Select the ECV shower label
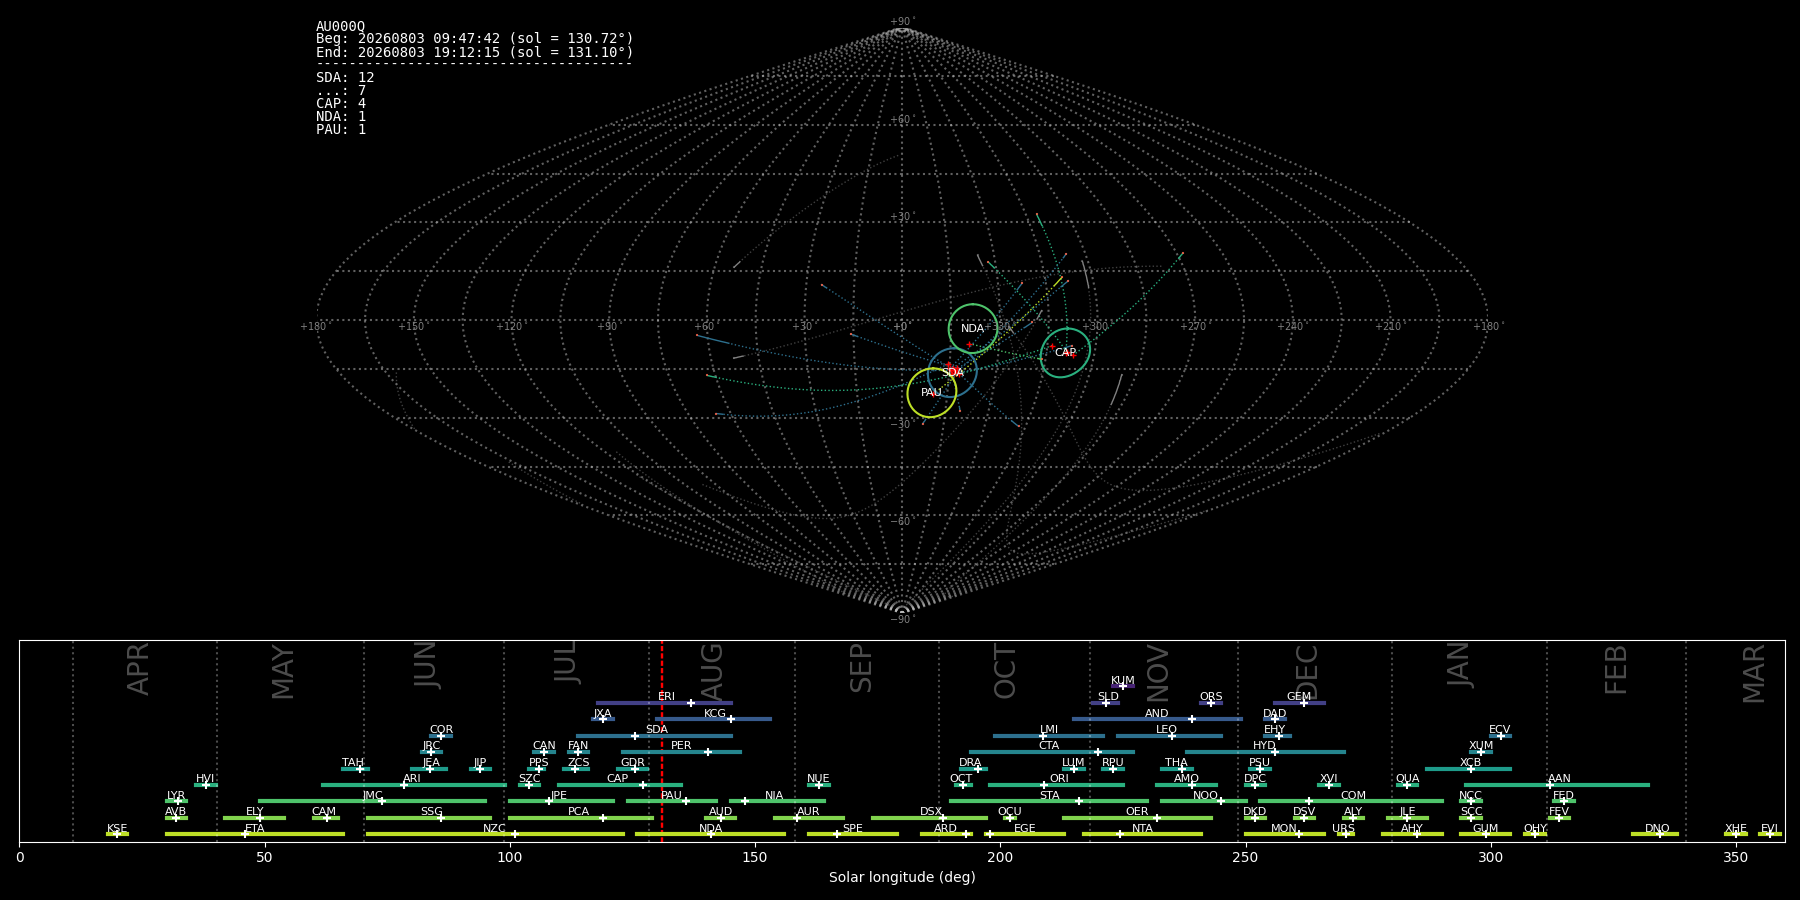The width and height of the screenshot is (1800, 900). coord(1499,729)
